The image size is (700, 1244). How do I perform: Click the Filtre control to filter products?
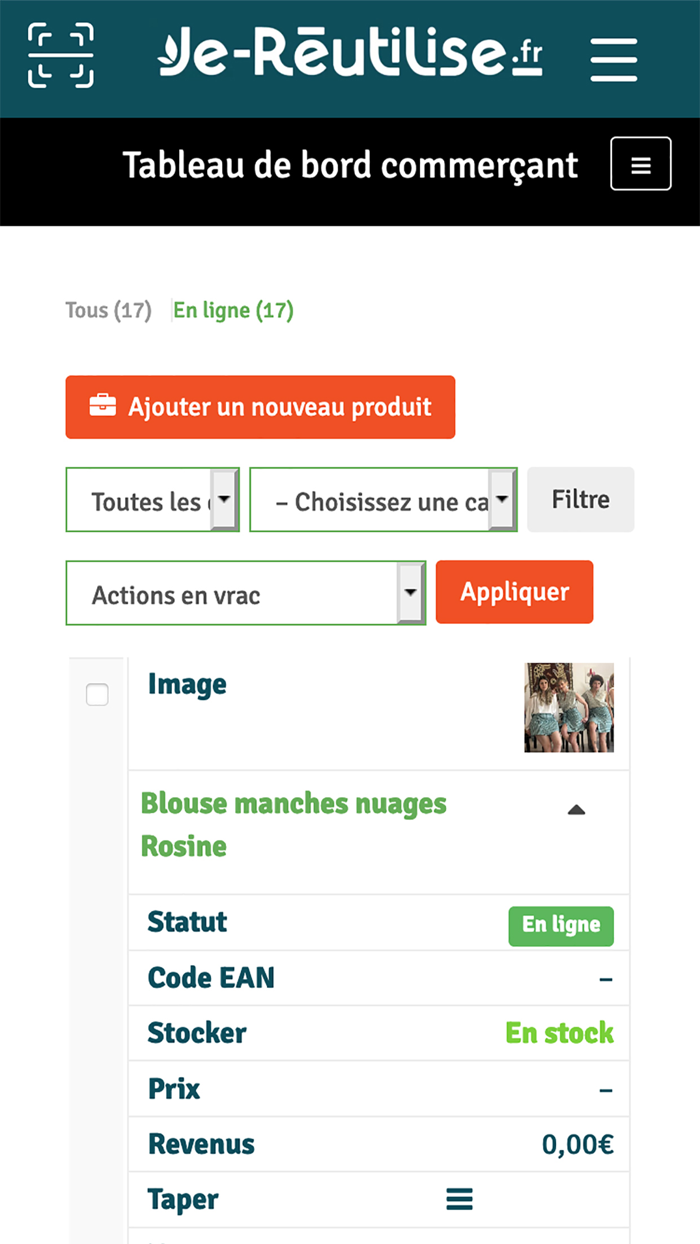click(x=580, y=500)
